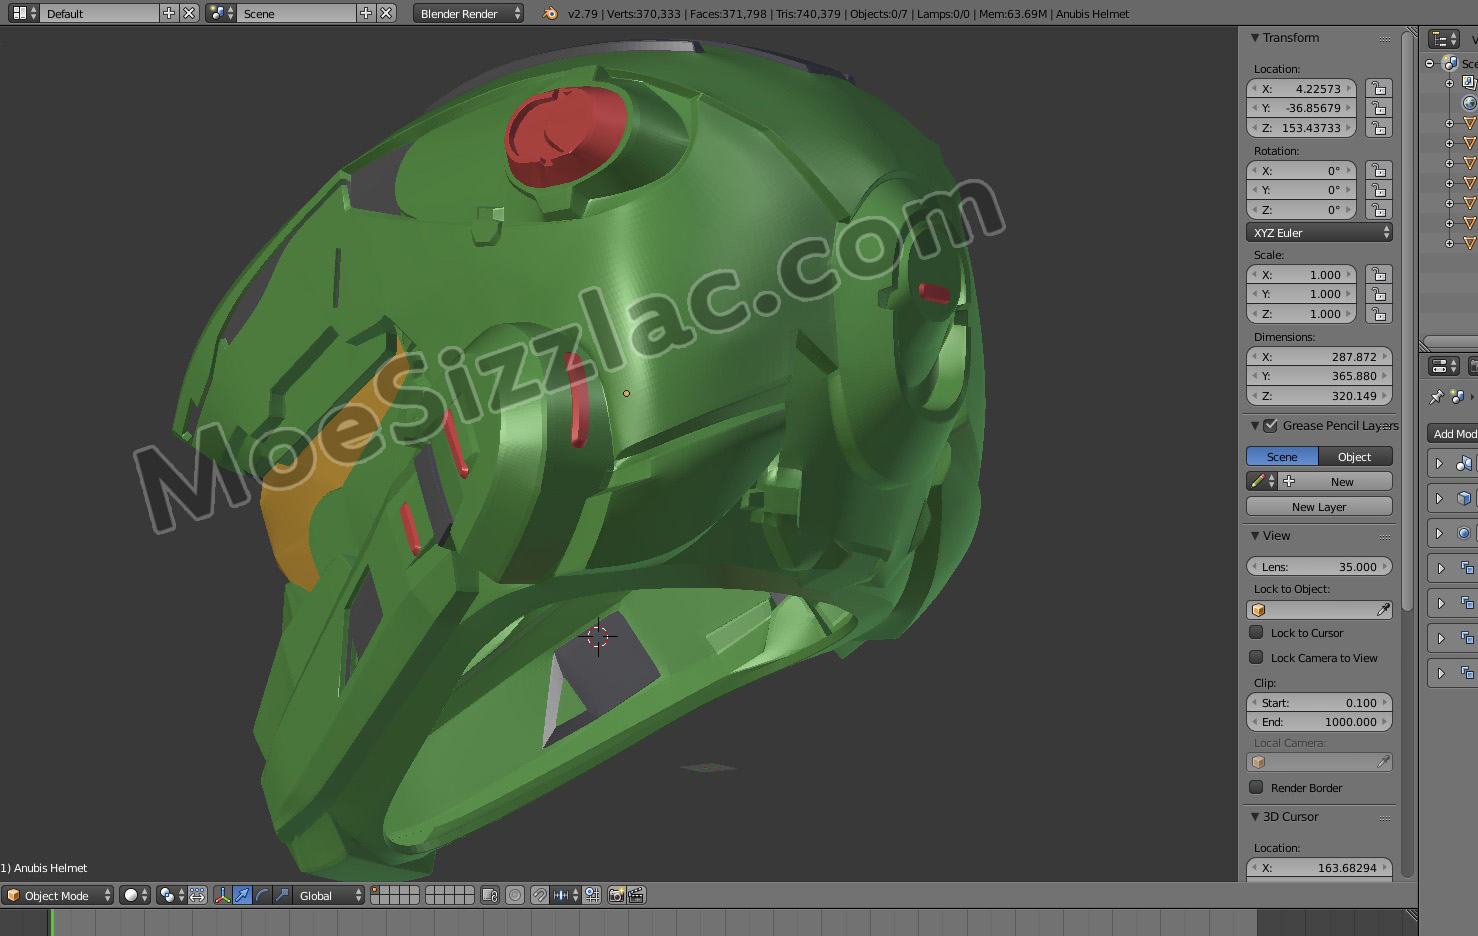This screenshot has height=936, width=1478.
Task: Collapse the View panel
Action: click(x=1255, y=536)
